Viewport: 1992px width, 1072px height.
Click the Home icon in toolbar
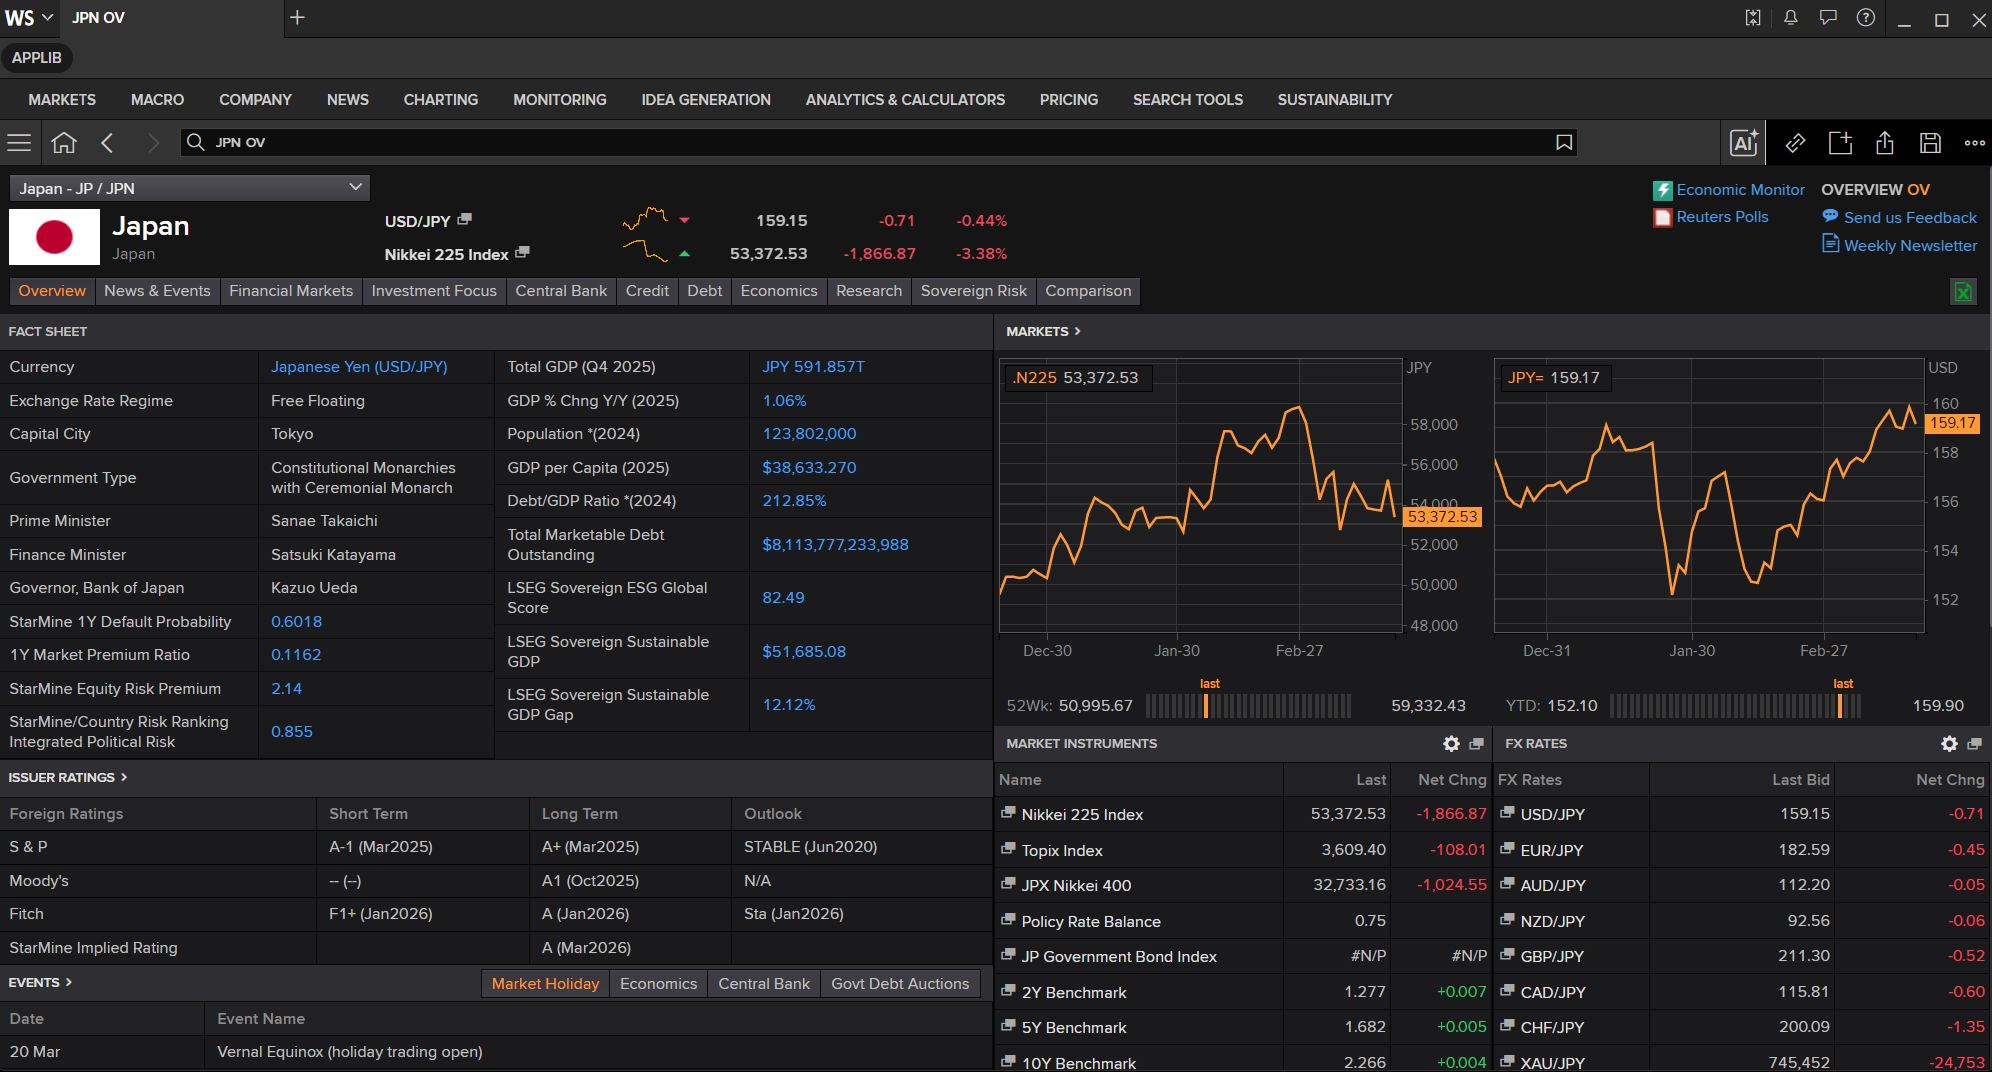tap(64, 142)
